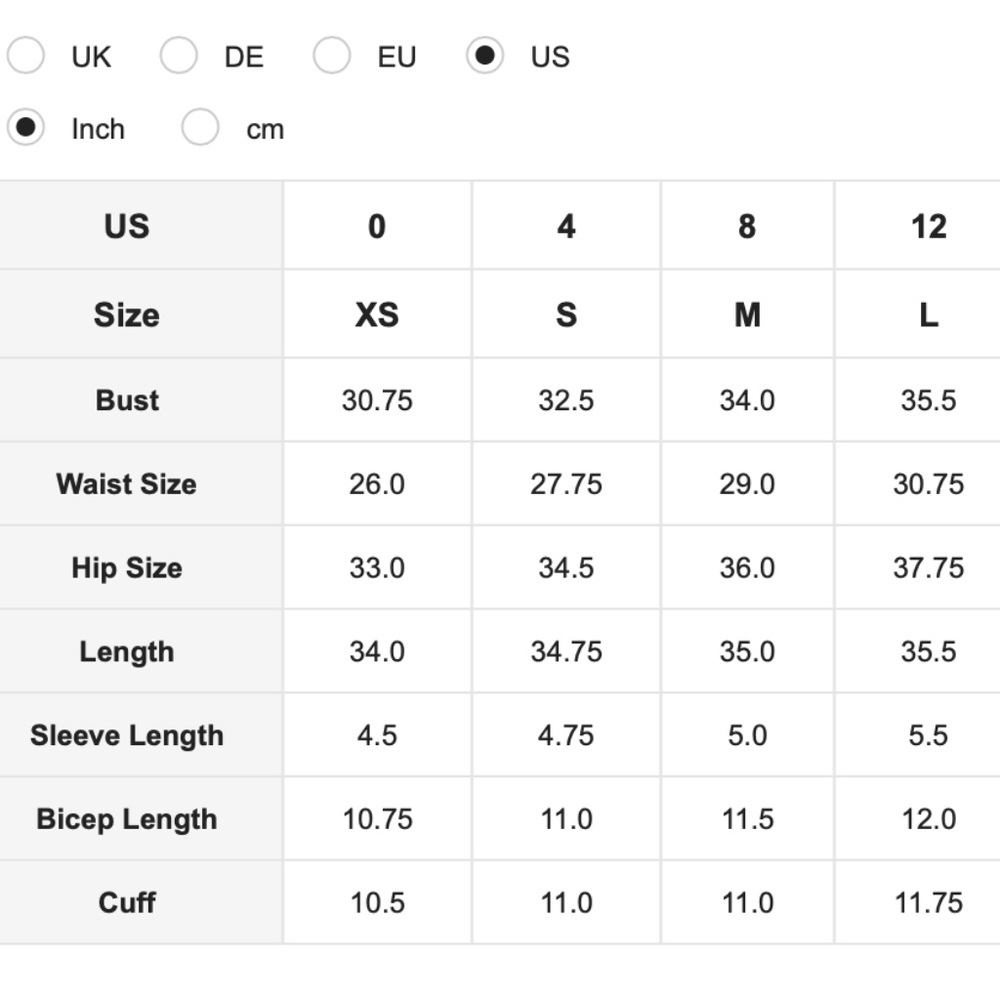1000x1000 pixels.
Task: Choose the Inch unit radio button
Action: click(26, 128)
